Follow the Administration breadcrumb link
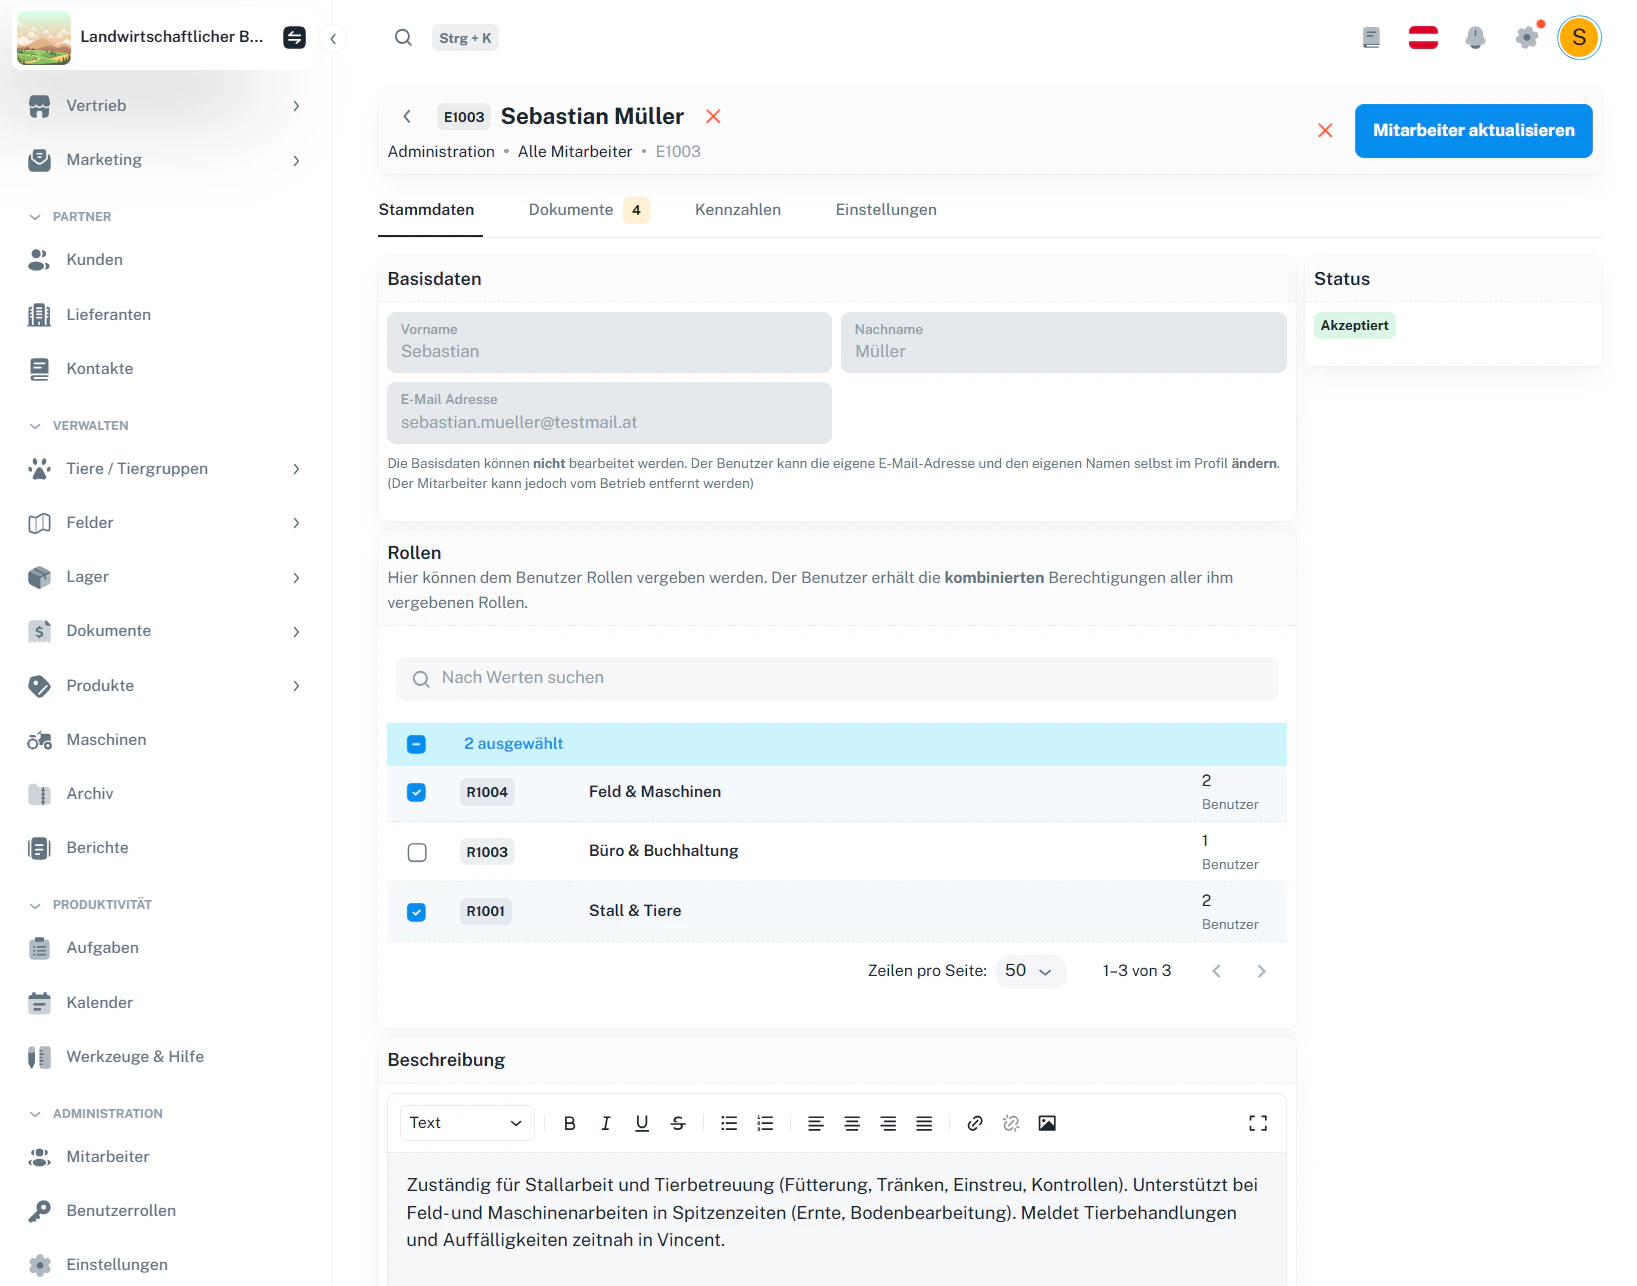This screenshot has height=1286, width=1637. [441, 152]
